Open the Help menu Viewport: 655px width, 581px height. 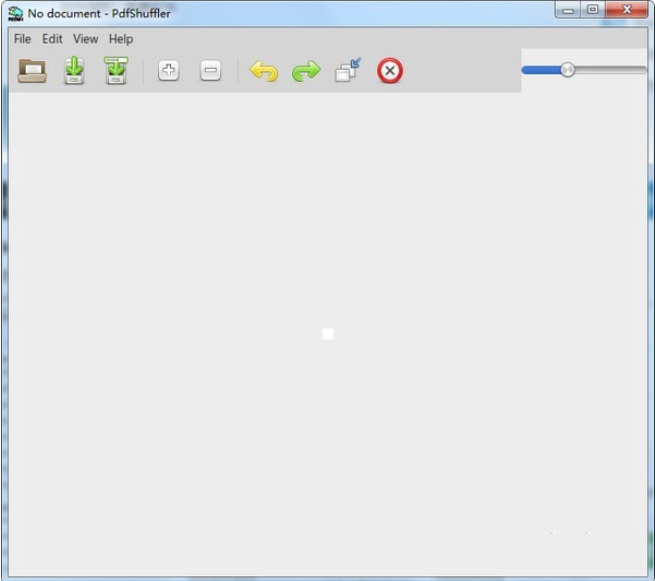[121, 39]
